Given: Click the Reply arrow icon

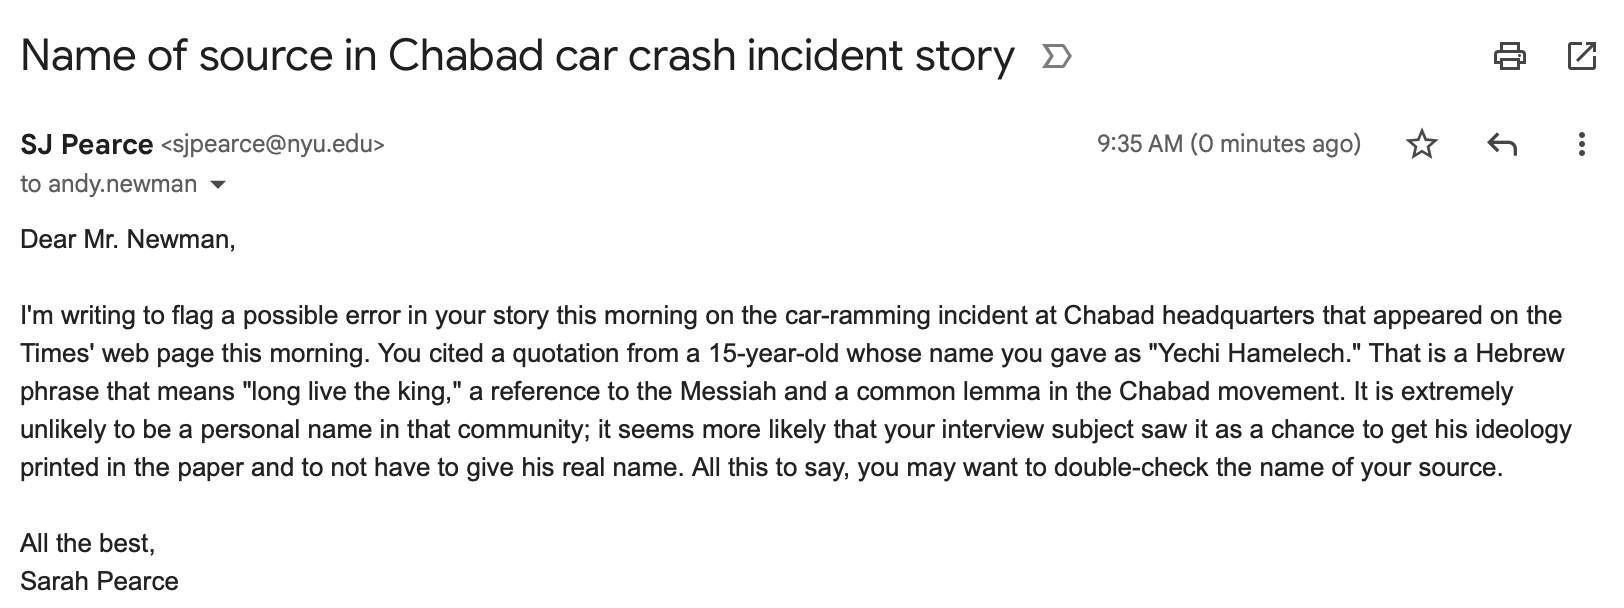Looking at the screenshot, I should (x=1502, y=145).
